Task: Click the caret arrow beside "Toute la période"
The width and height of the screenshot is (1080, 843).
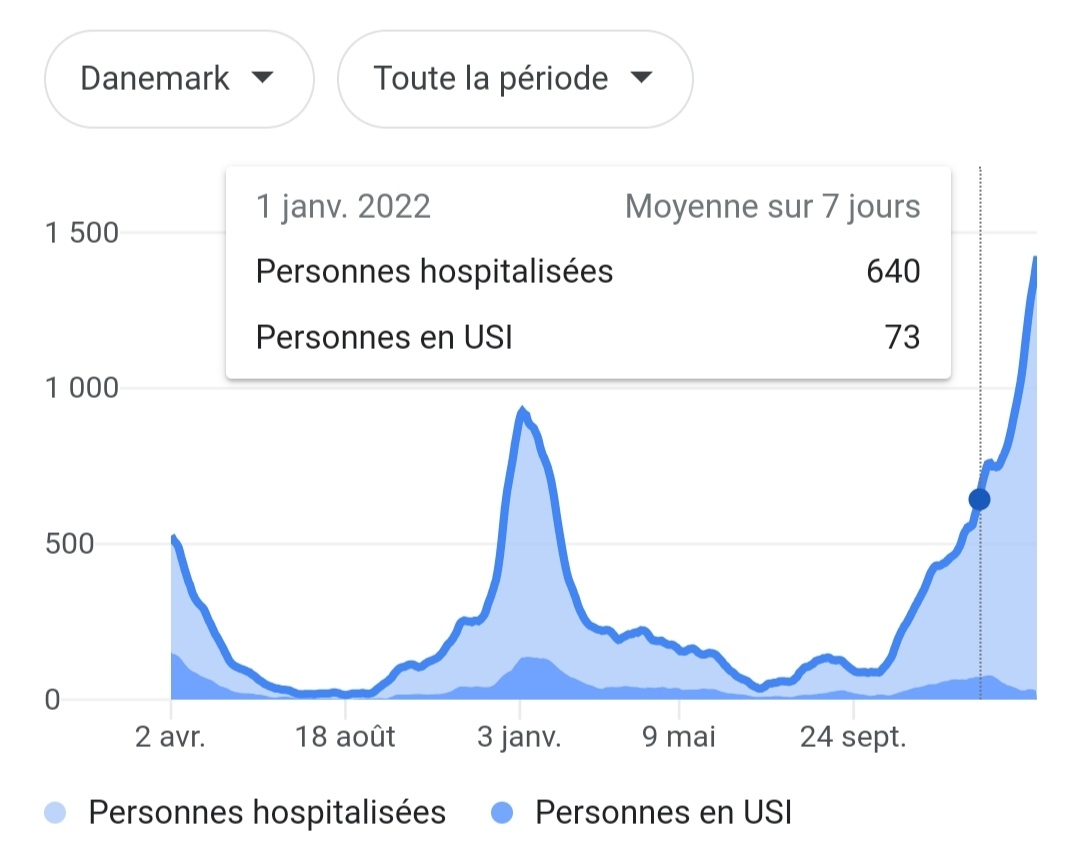Action: pos(641,77)
